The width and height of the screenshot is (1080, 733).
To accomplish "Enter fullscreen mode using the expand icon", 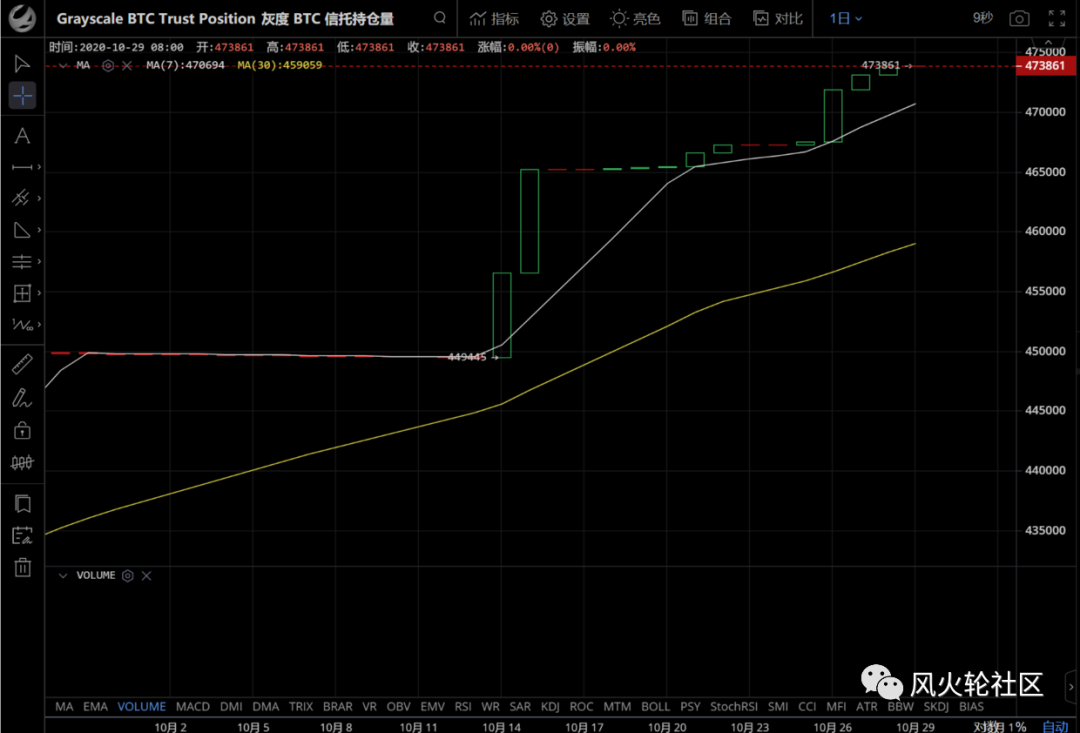I will 1057,19.
